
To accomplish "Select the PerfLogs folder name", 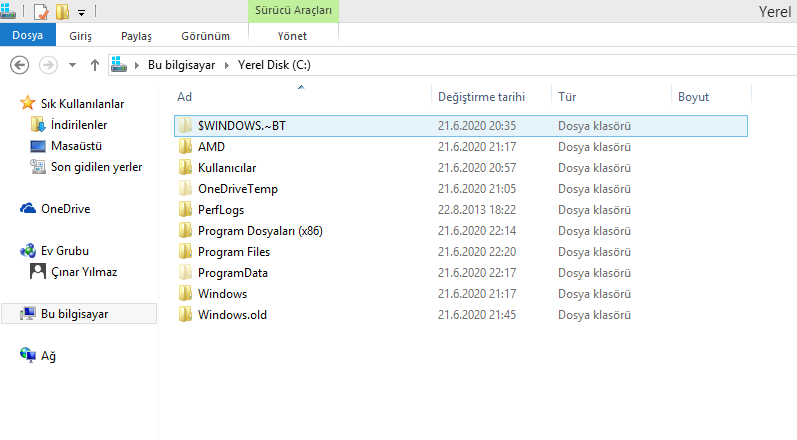I will click(221, 210).
